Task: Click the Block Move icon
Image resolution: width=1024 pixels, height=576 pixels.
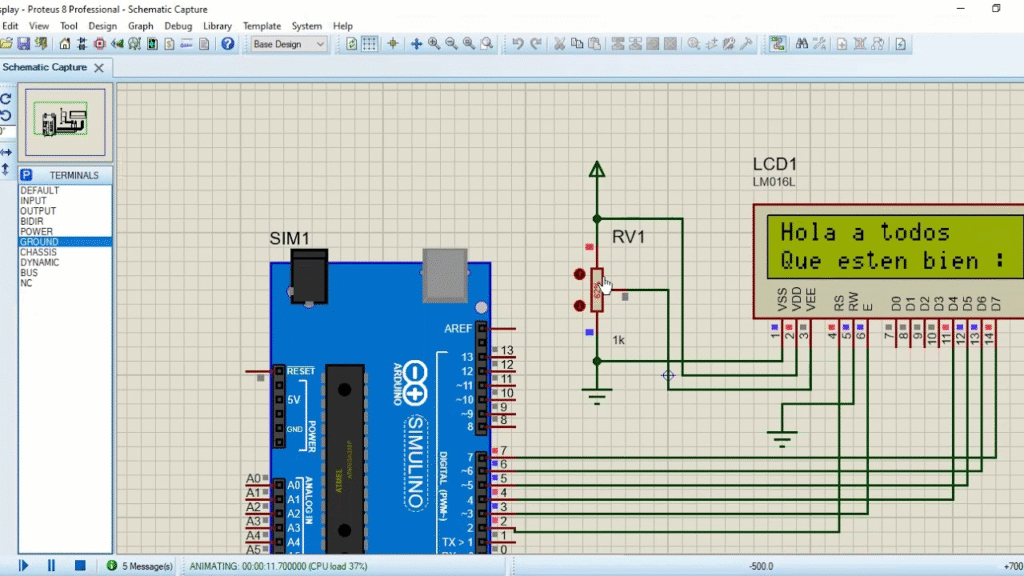Action: [635, 44]
